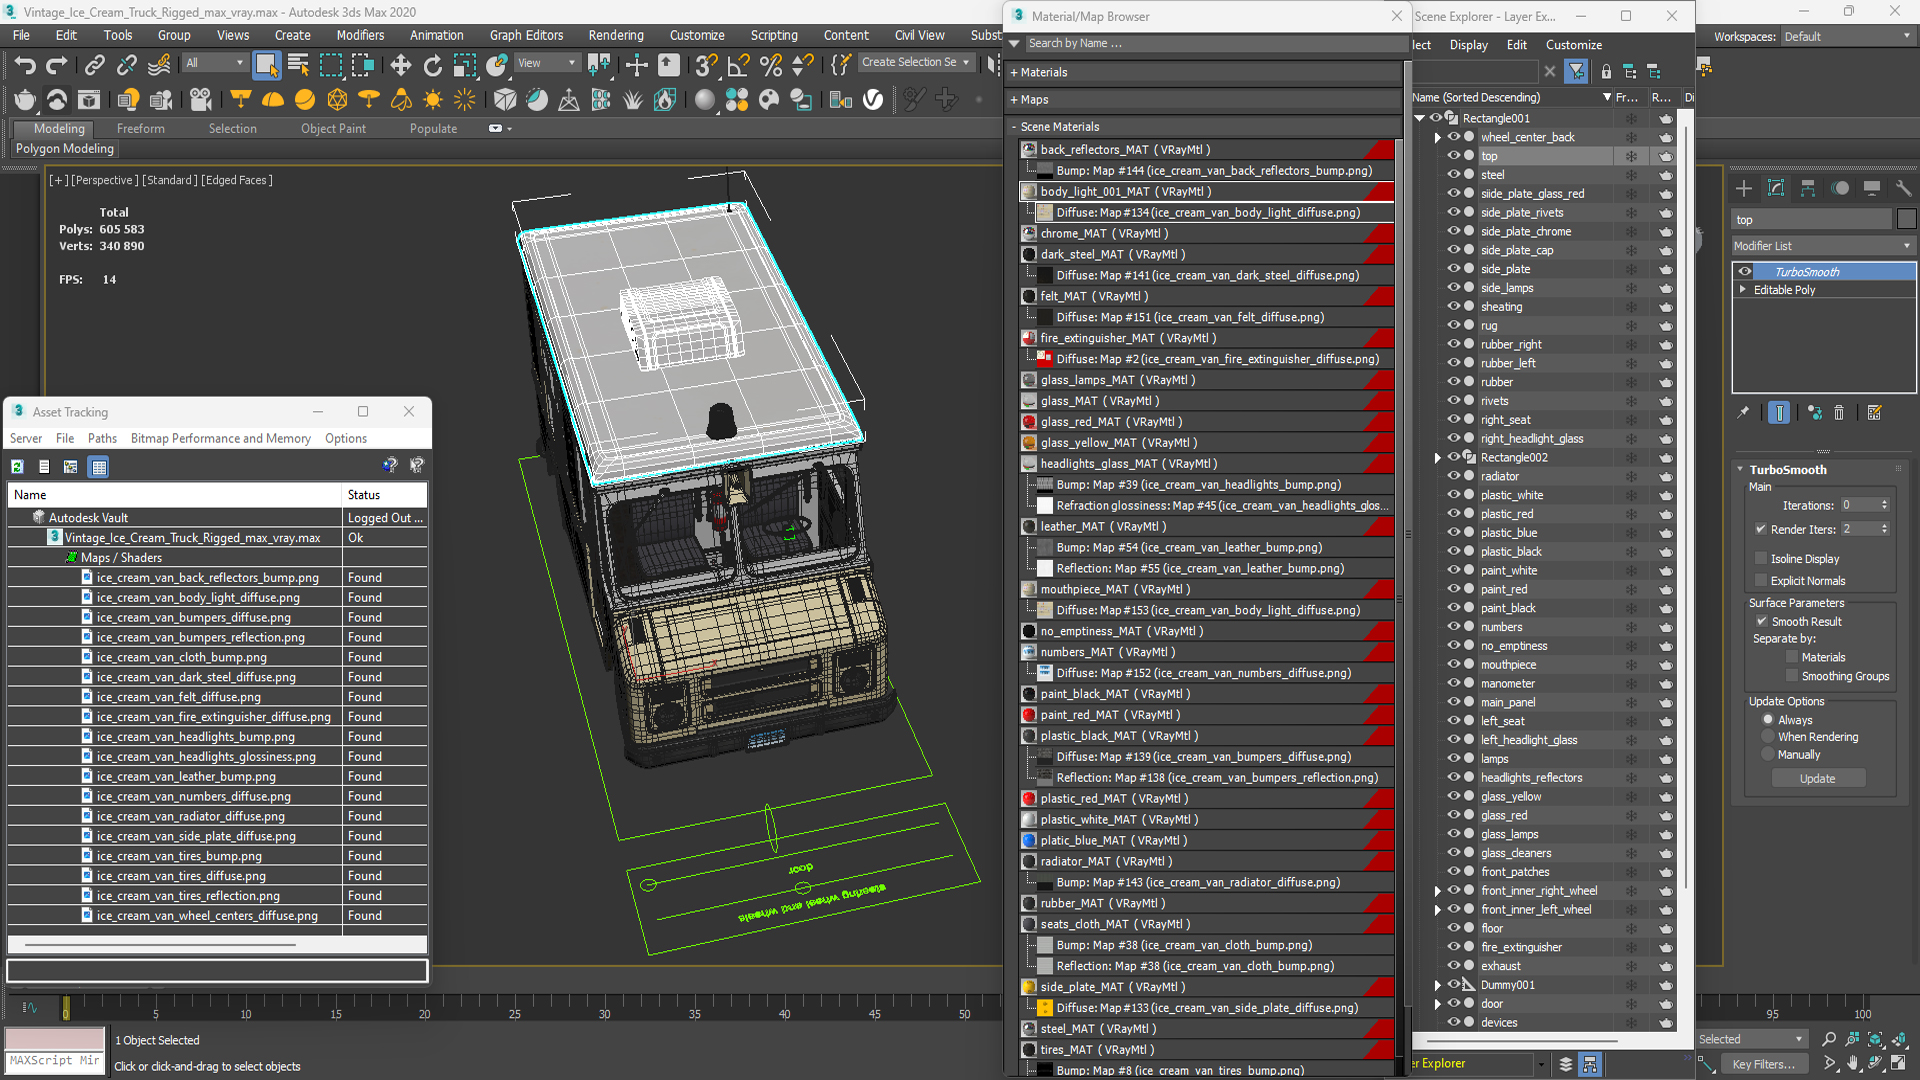Switch to Freeform ribbon tab
1920x1080 pixels.
click(x=140, y=128)
